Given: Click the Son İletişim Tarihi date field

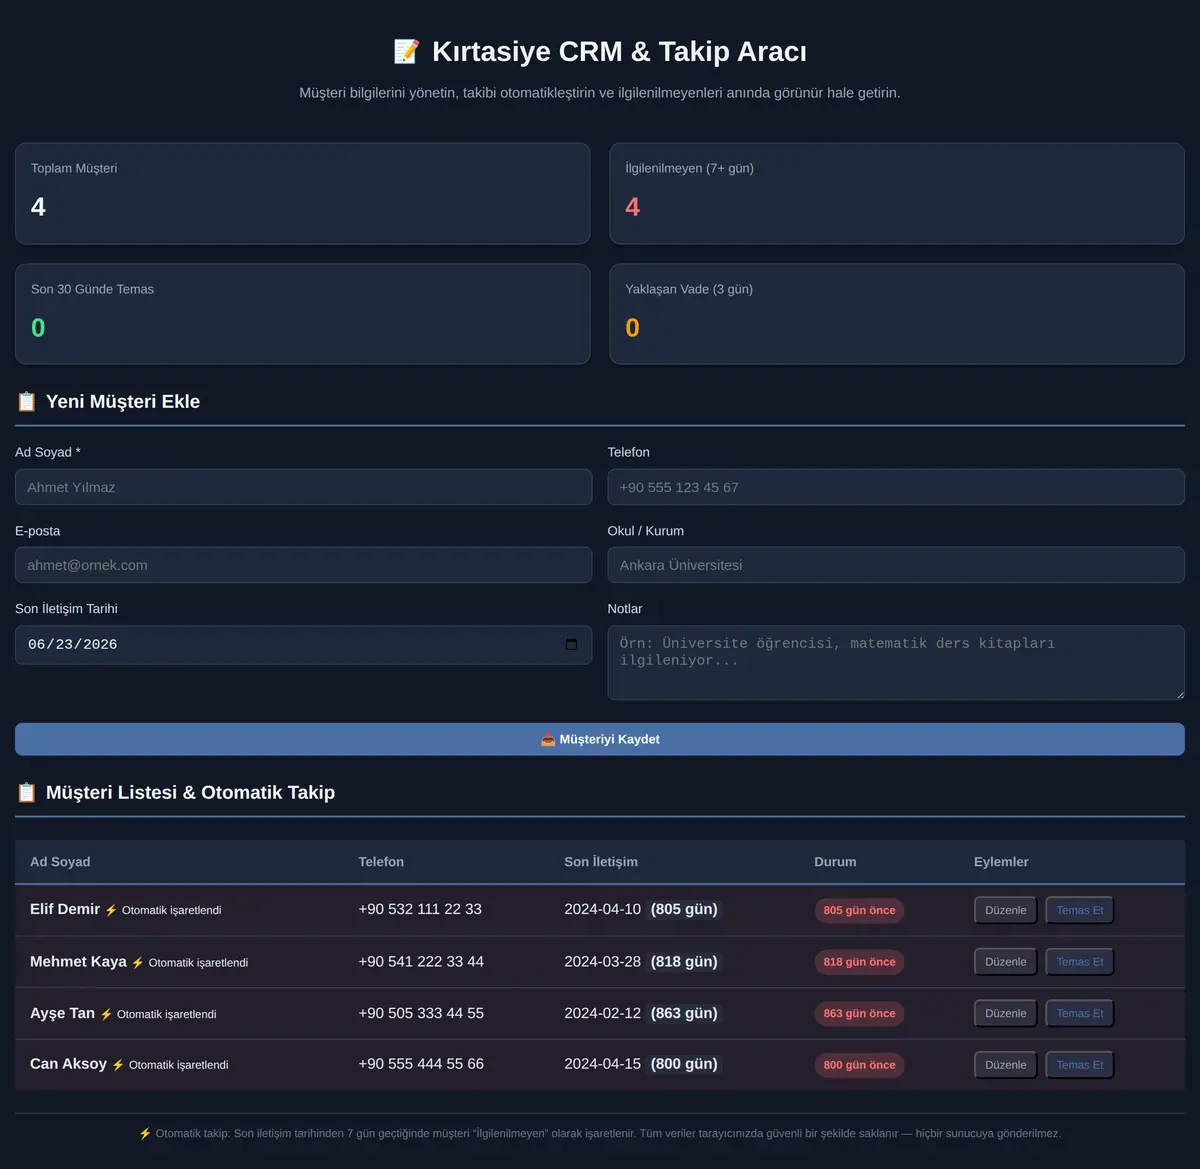Looking at the screenshot, I should pyautogui.click(x=303, y=645).
